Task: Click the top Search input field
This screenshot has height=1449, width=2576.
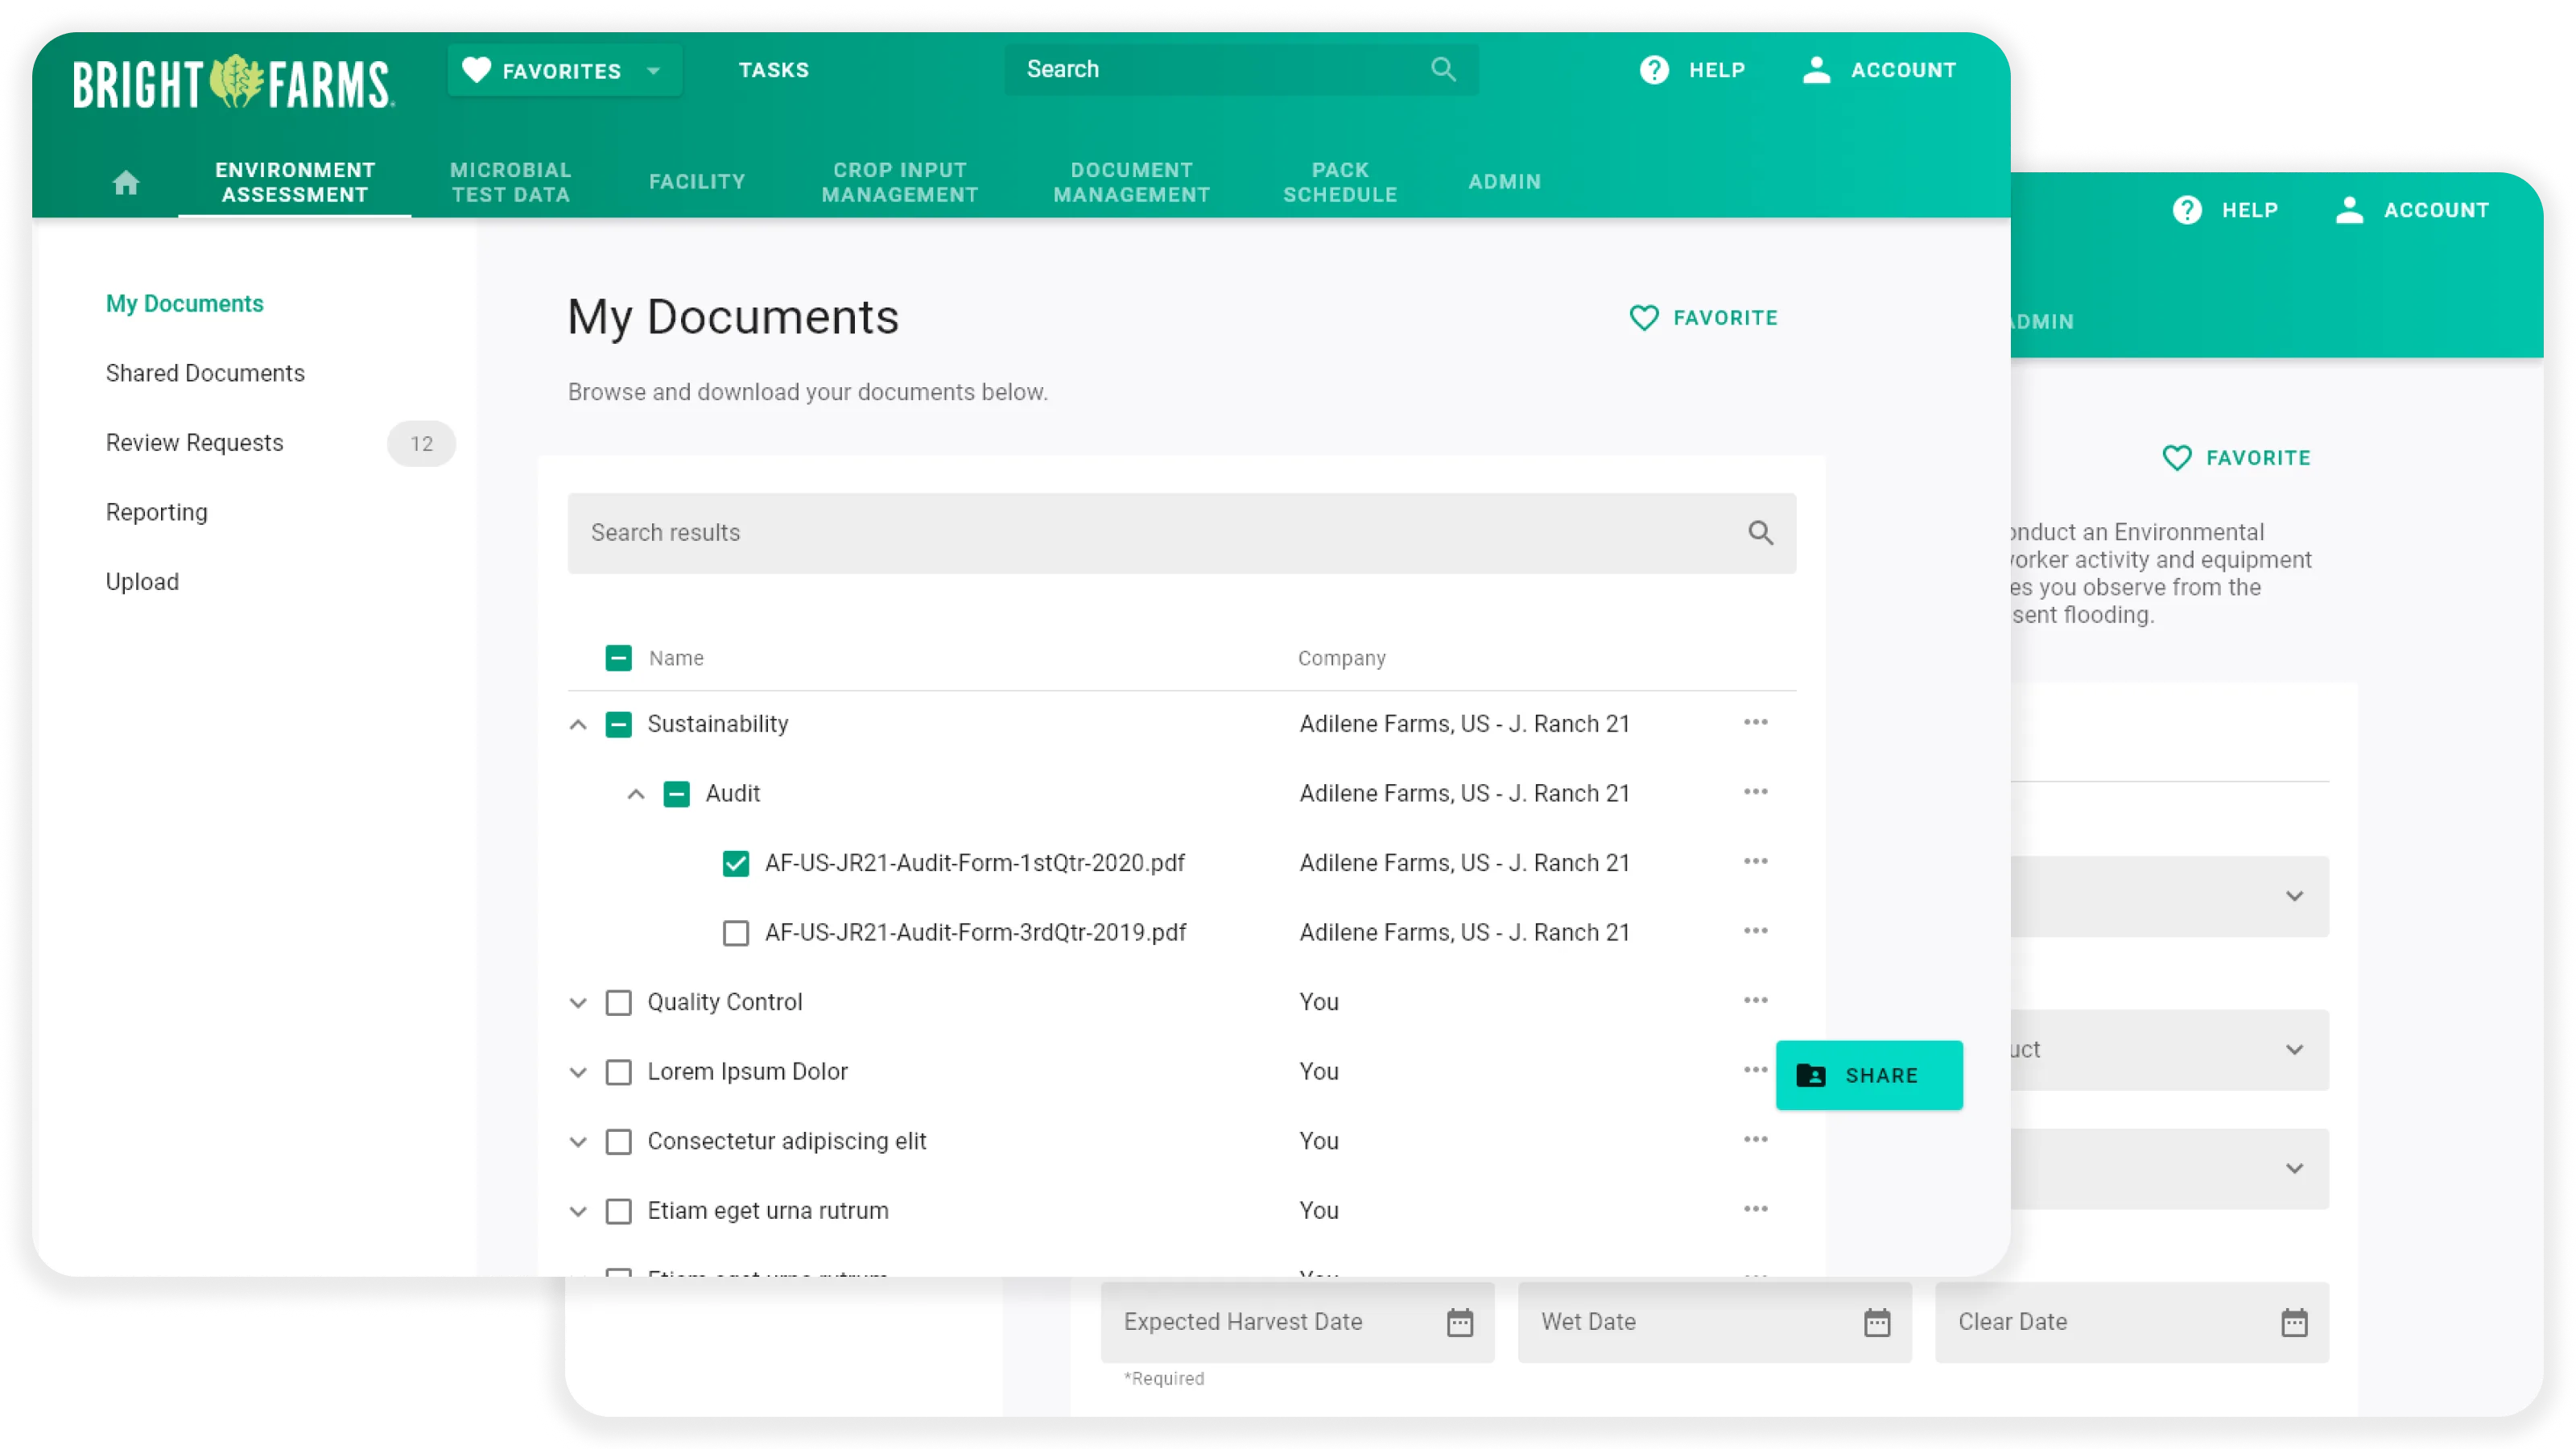Action: pyautogui.click(x=1240, y=69)
